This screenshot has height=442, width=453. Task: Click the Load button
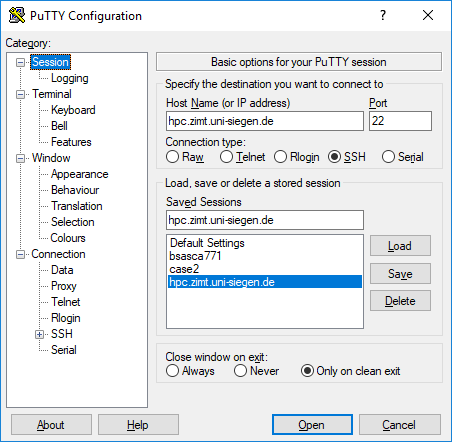point(400,246)
